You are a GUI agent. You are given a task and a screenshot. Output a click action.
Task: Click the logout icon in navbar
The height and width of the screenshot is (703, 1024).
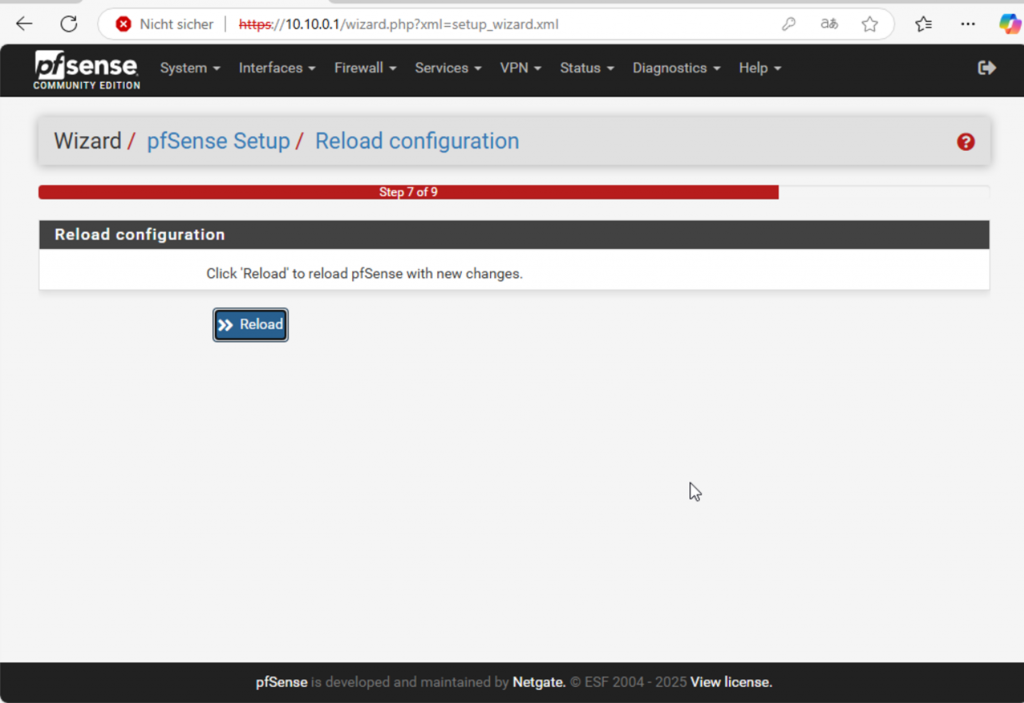click(x=986, y=68)
